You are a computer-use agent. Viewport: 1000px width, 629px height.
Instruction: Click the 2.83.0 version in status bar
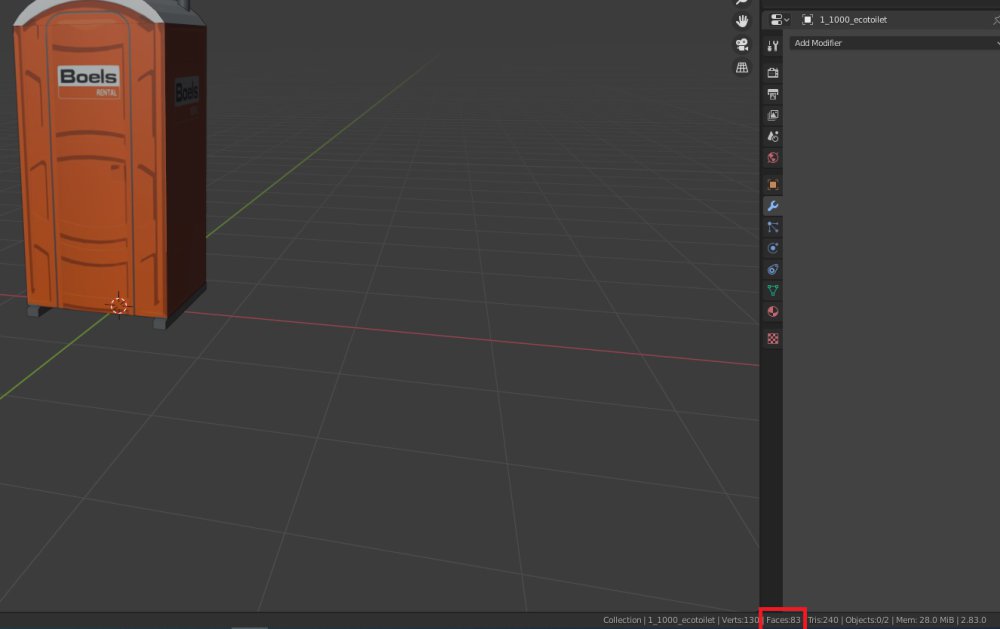[x=973, y=620]
